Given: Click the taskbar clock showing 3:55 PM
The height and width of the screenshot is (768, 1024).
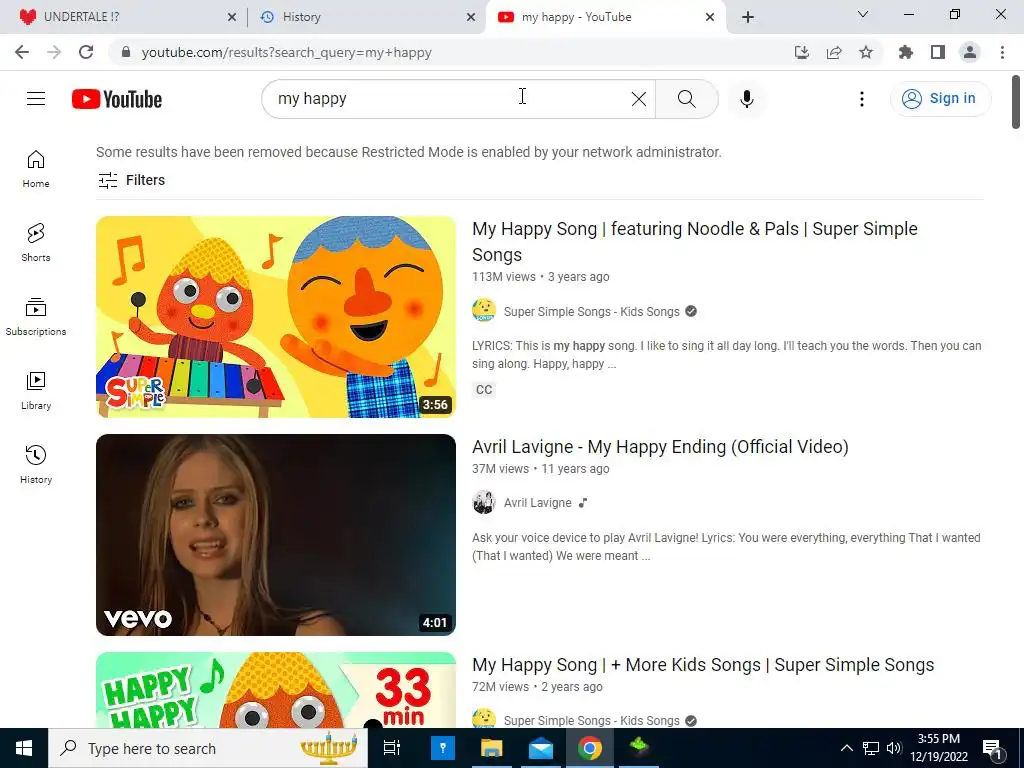Looking at the screenshot, I should click(x=939, y=748).
